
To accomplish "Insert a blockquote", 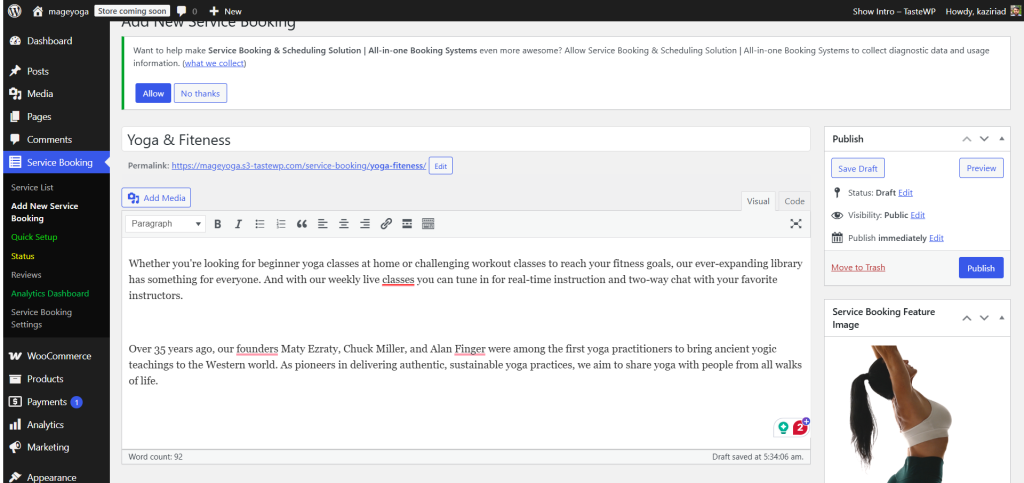I will tap(302, 224).
